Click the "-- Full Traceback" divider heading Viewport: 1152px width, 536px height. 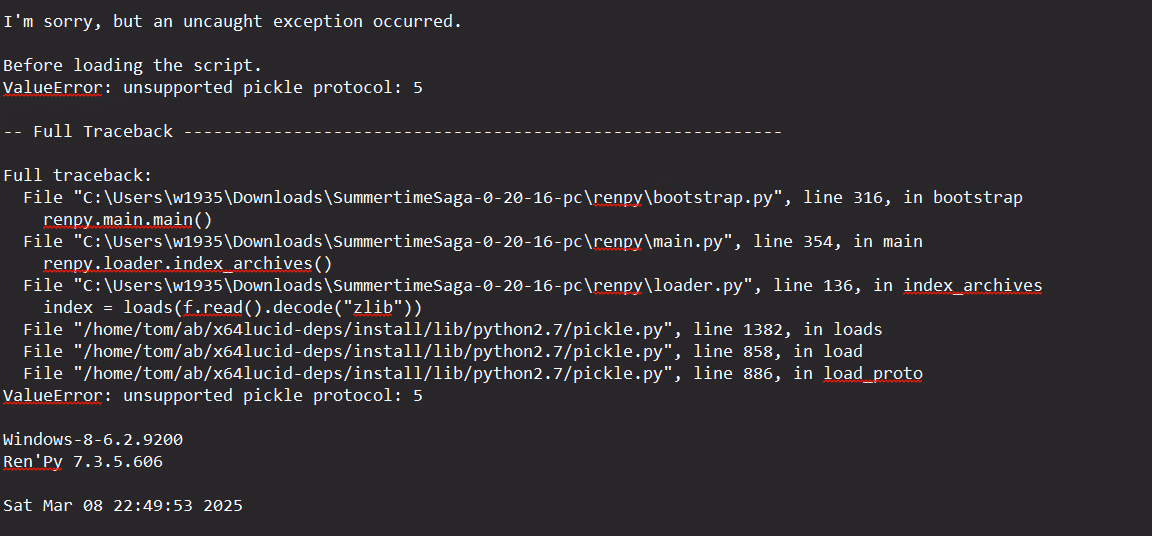pyautogui.click(x=88, y=131)
